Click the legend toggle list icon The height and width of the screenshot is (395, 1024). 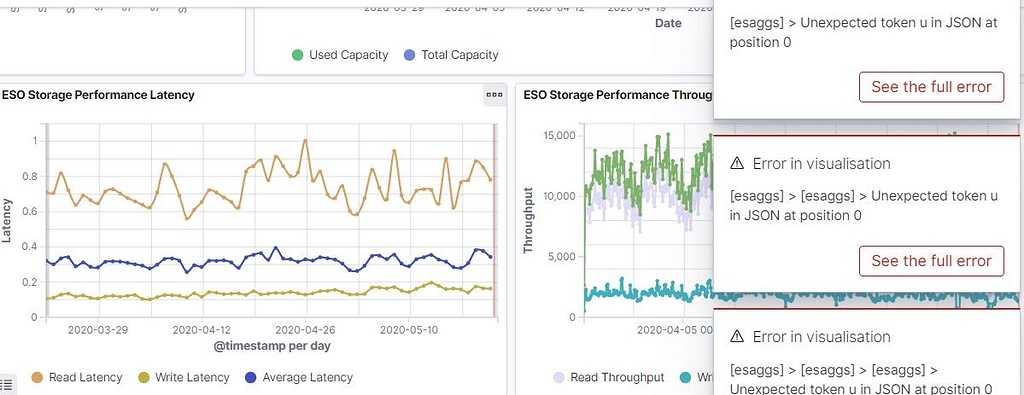click(x=7, y=385)
